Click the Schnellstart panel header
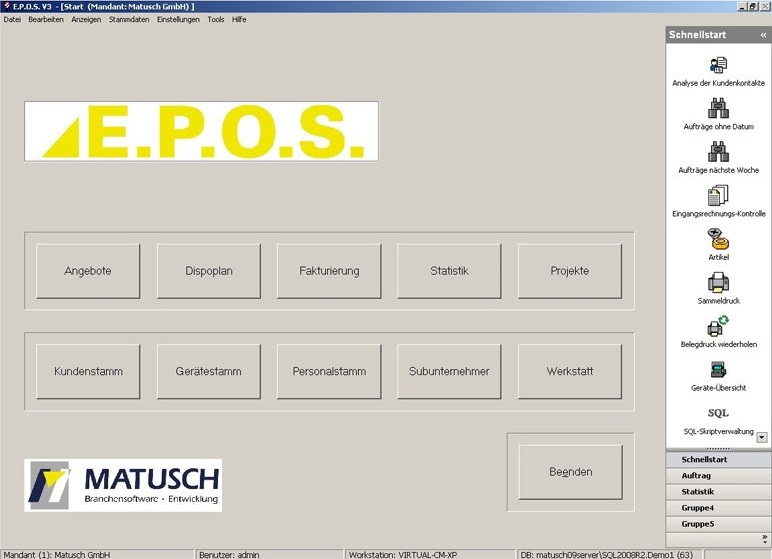Viewport: 772px width, 559px height. (x=718, y=35)
